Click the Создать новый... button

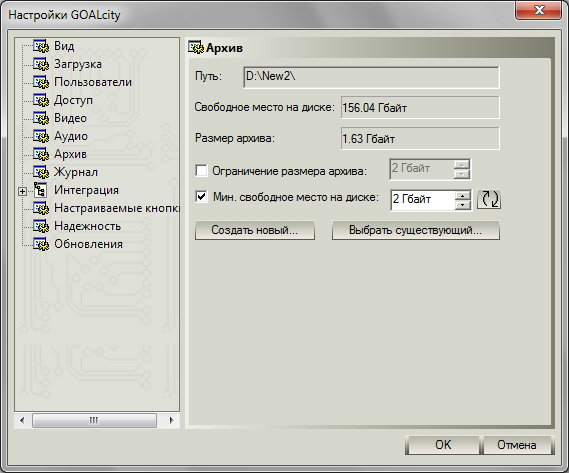(x=255, y=230)
